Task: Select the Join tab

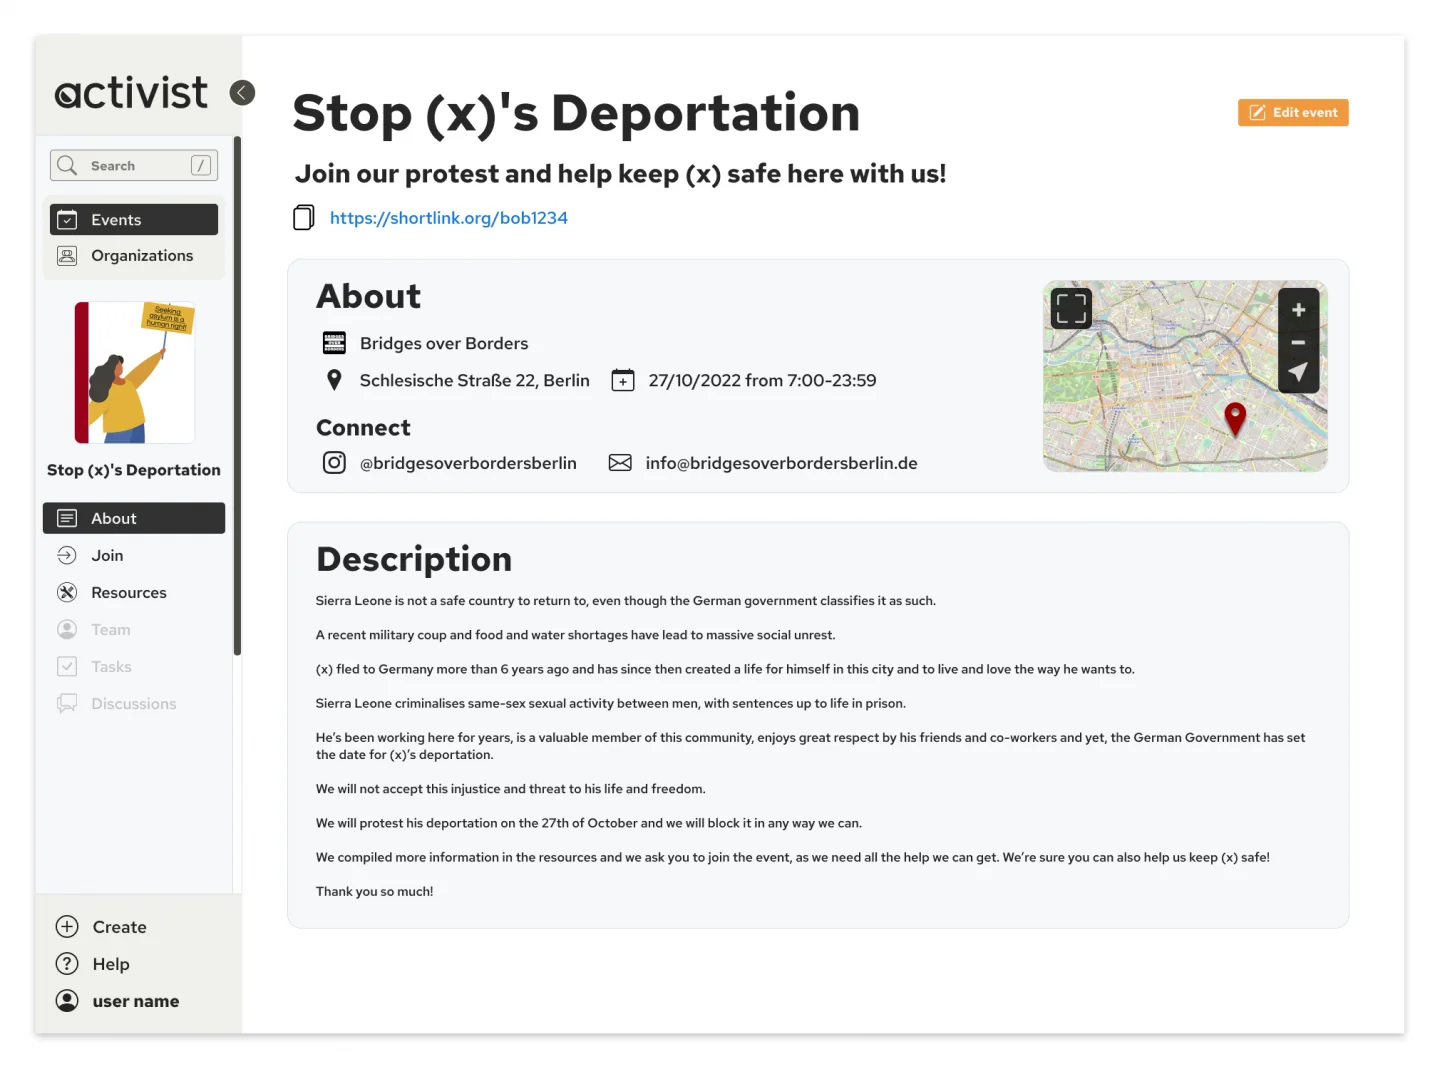Action: point(107,556)
